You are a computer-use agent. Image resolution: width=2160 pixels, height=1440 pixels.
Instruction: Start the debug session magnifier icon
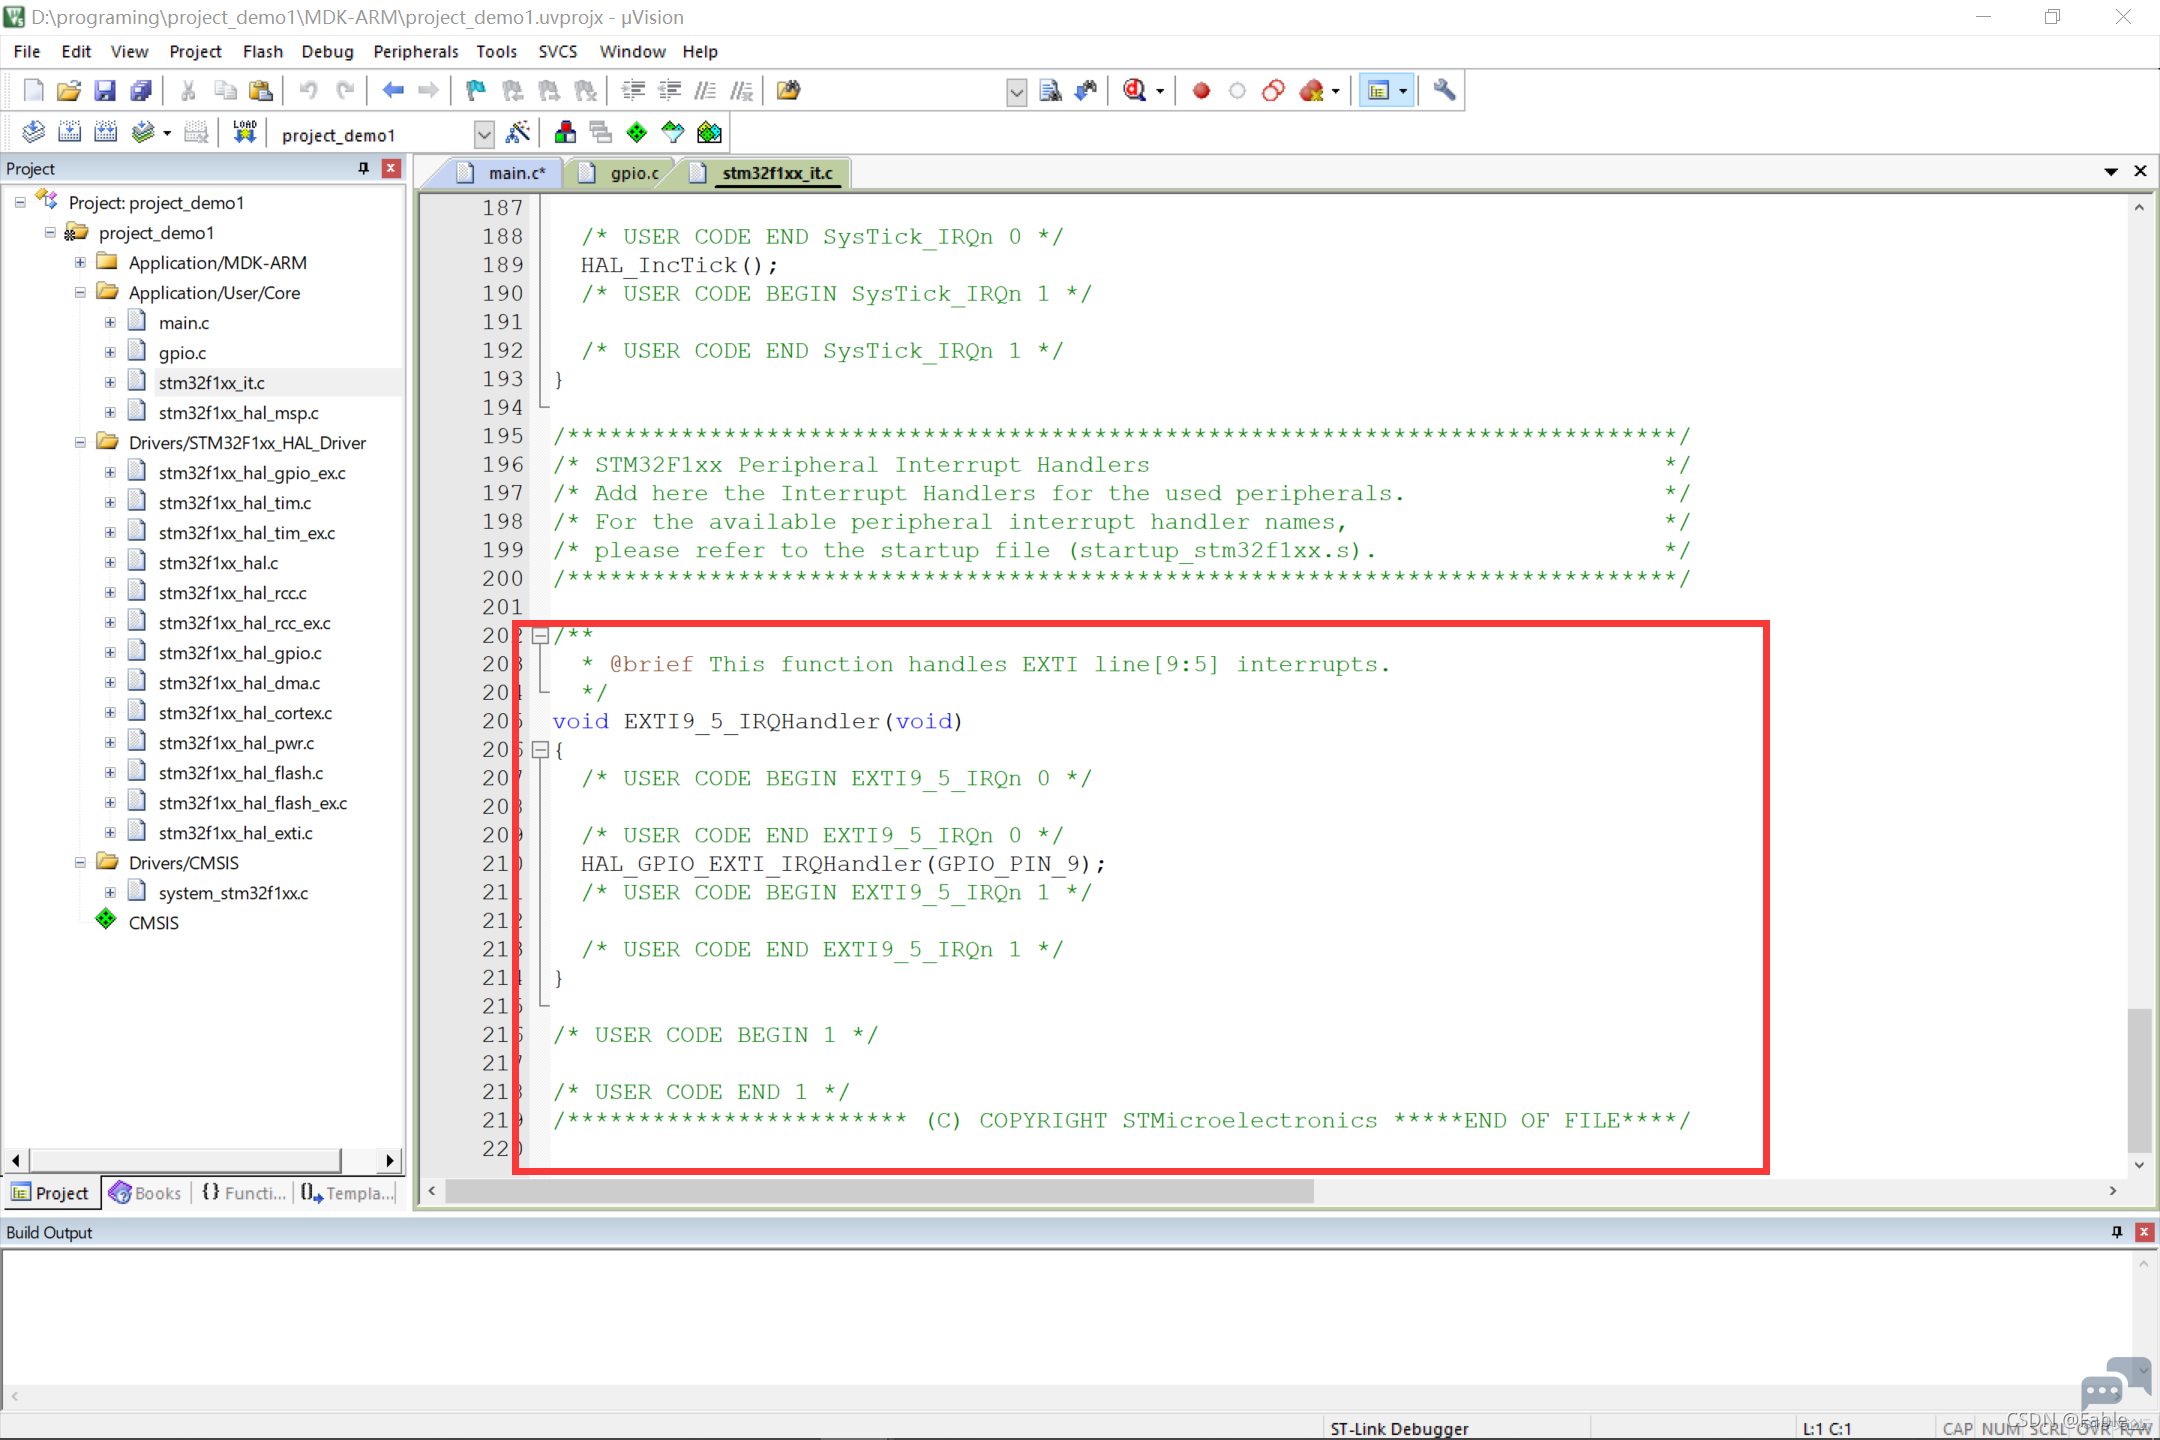tap(1134, 91)
